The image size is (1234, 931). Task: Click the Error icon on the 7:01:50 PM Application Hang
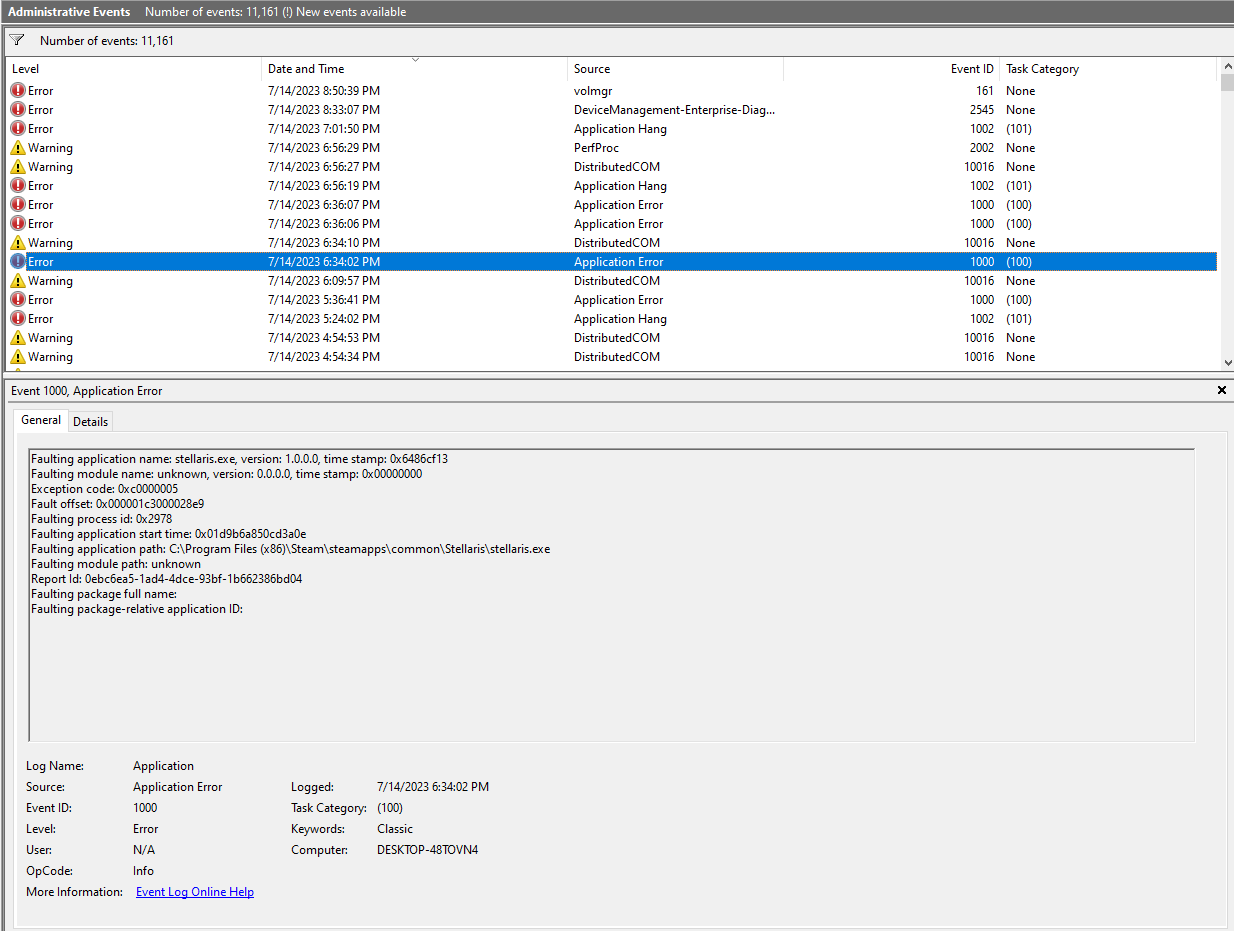tap(17, 128)
